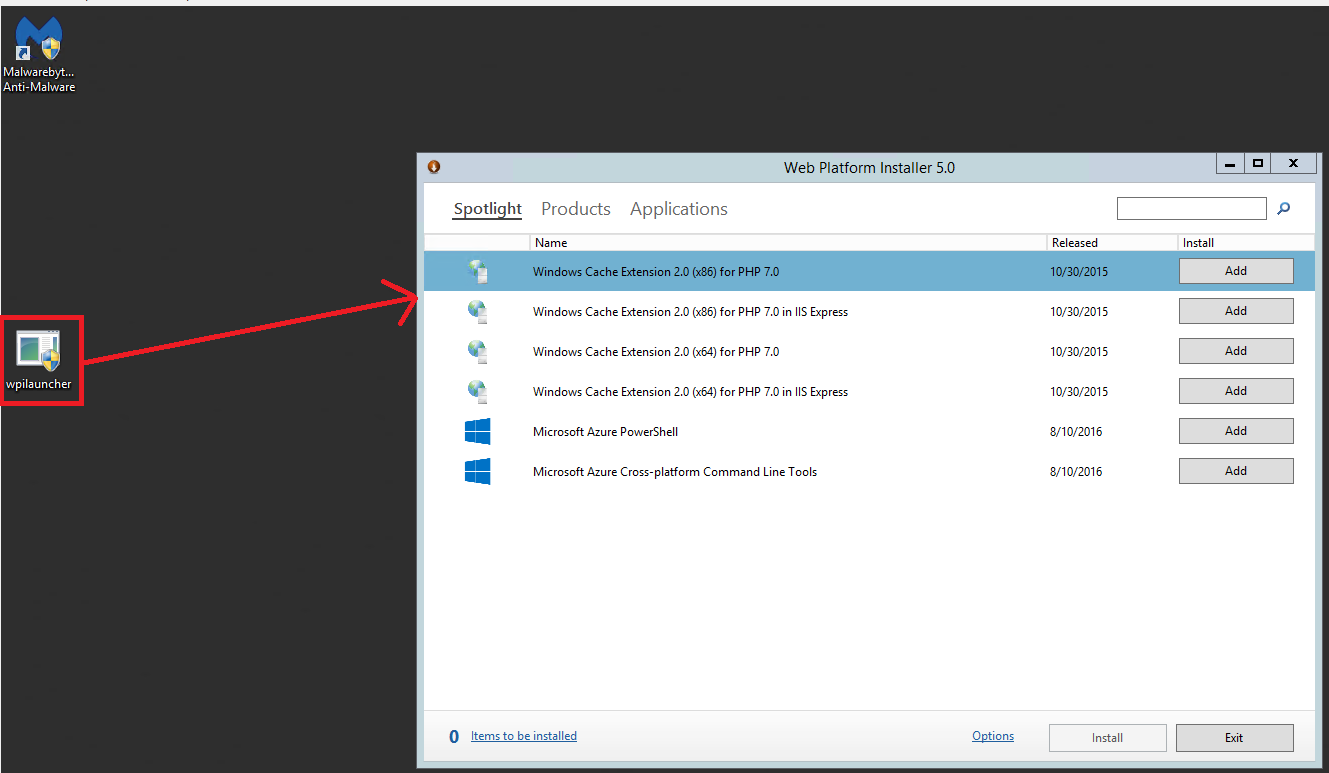Image resolution: width=1329 pixels, height=773 pixels.
Task: Click the Install button
Action: (1108, 738)
